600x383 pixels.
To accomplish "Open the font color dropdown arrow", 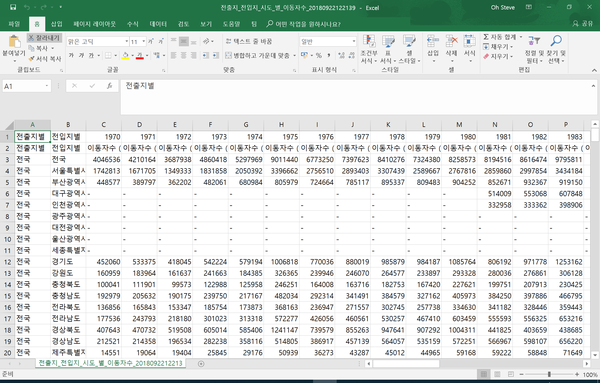I will click(147, 56).
